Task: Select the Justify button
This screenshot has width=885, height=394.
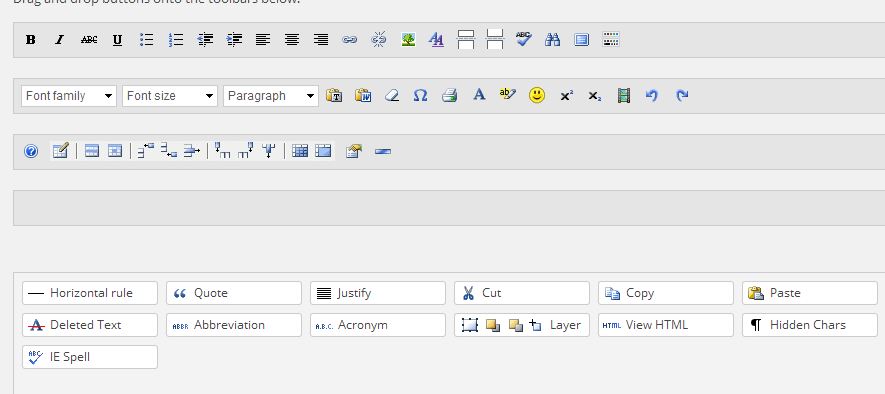Action: point(378,293)
